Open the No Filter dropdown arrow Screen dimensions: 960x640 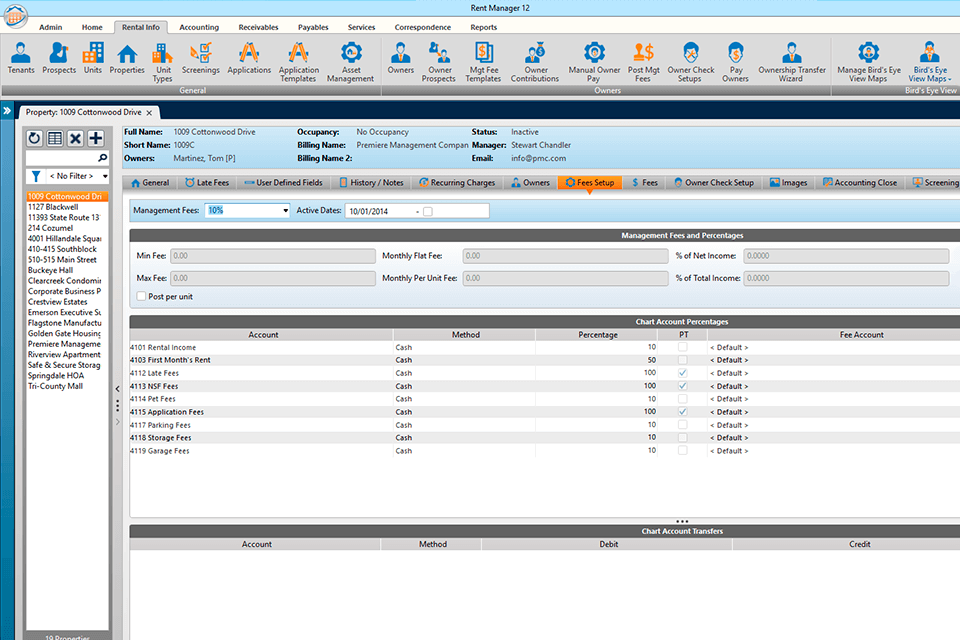tap(105, 176)
